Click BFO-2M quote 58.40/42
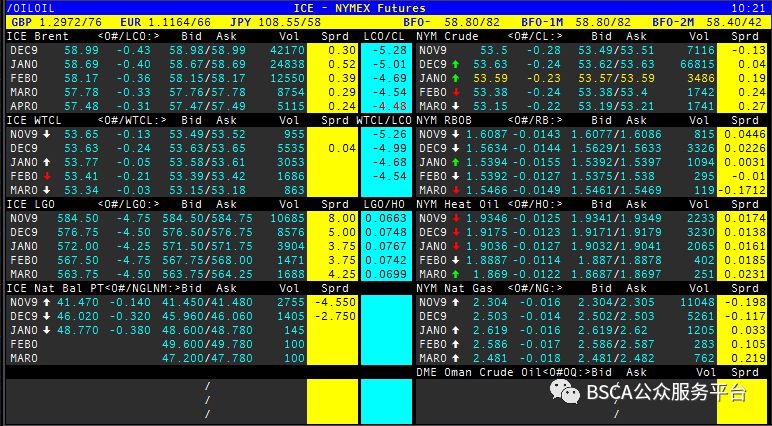 (734, 22)
